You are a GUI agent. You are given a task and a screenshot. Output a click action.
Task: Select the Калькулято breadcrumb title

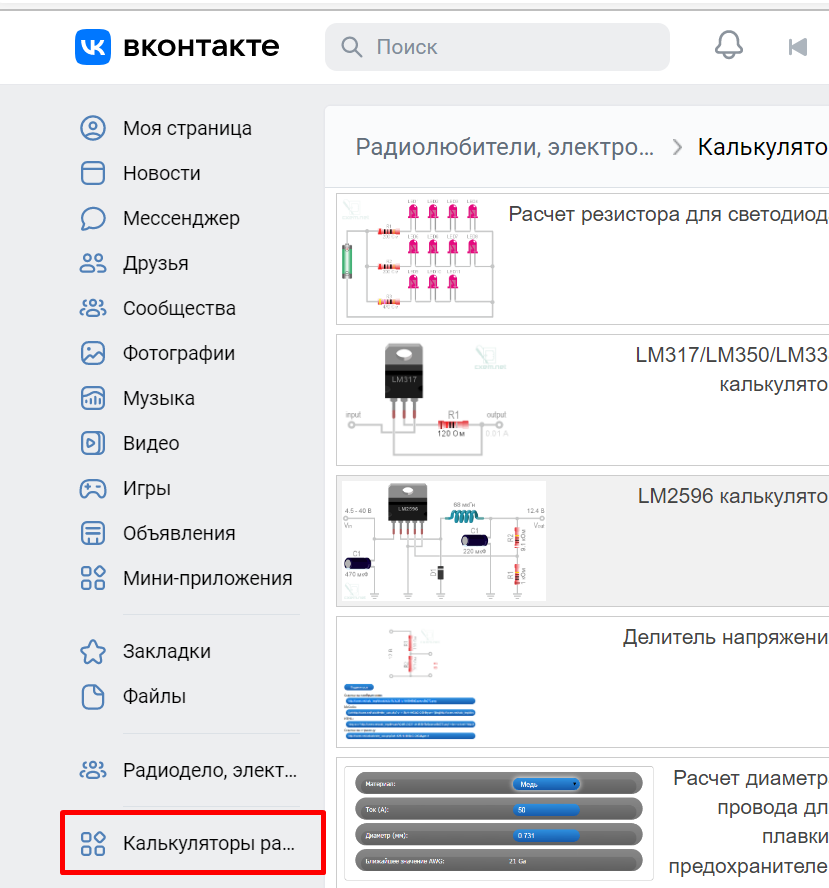(763, 147)
